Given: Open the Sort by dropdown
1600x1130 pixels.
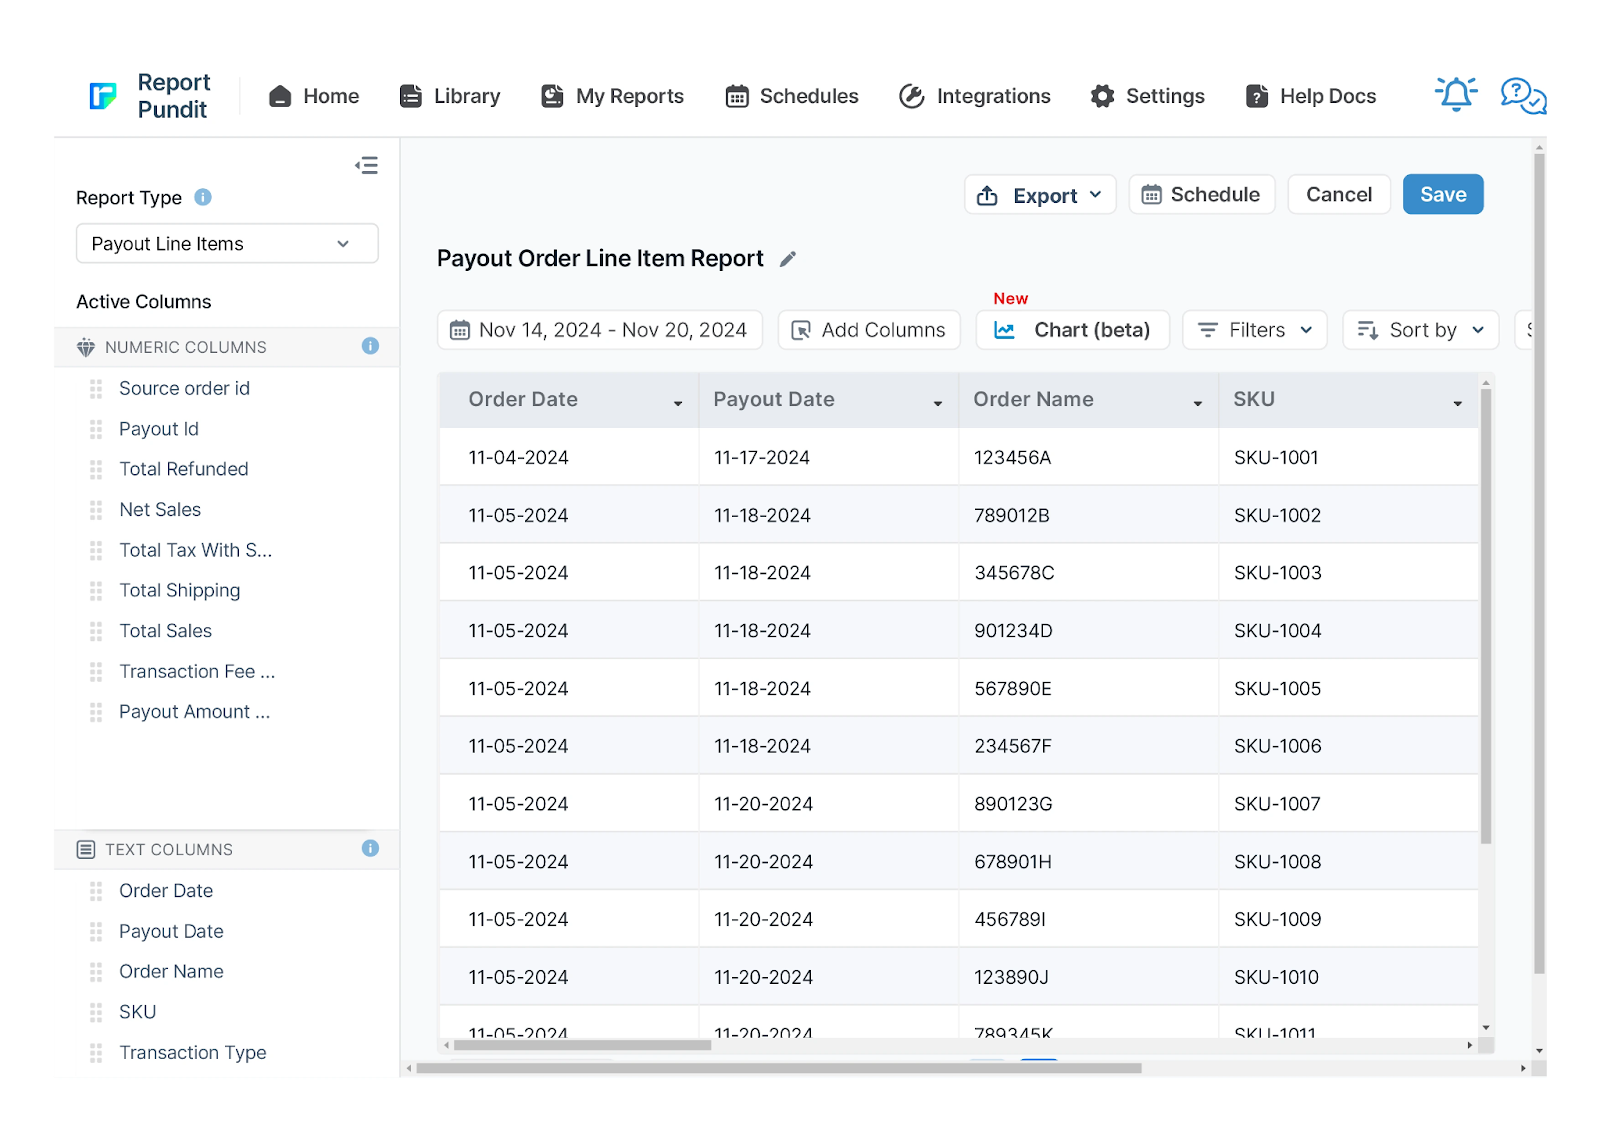Looking at the screenshot, I should pos(1420,330).
